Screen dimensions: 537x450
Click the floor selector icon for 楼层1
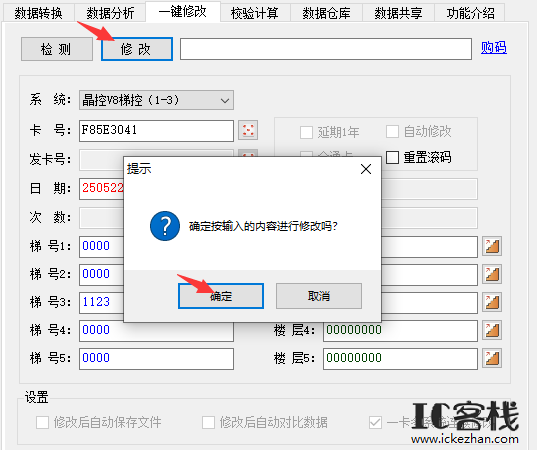[x=492, y=246]
